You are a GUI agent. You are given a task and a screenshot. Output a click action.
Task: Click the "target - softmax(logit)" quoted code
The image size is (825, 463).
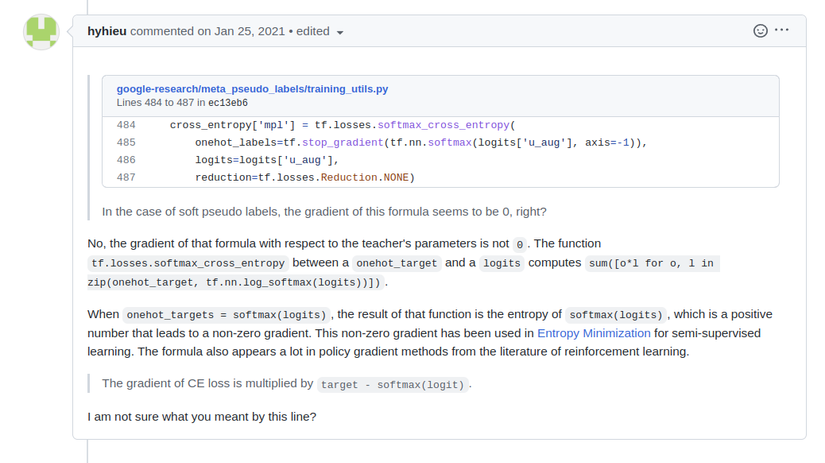[x=393, y=385]
